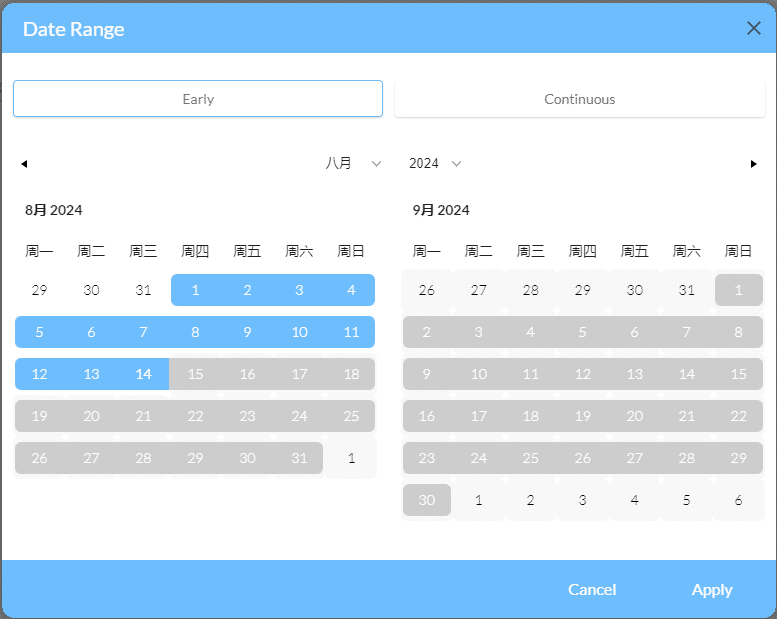777x619 pixels.
Task: Click October 6 in the September calendar
Action: click(738, 500)
